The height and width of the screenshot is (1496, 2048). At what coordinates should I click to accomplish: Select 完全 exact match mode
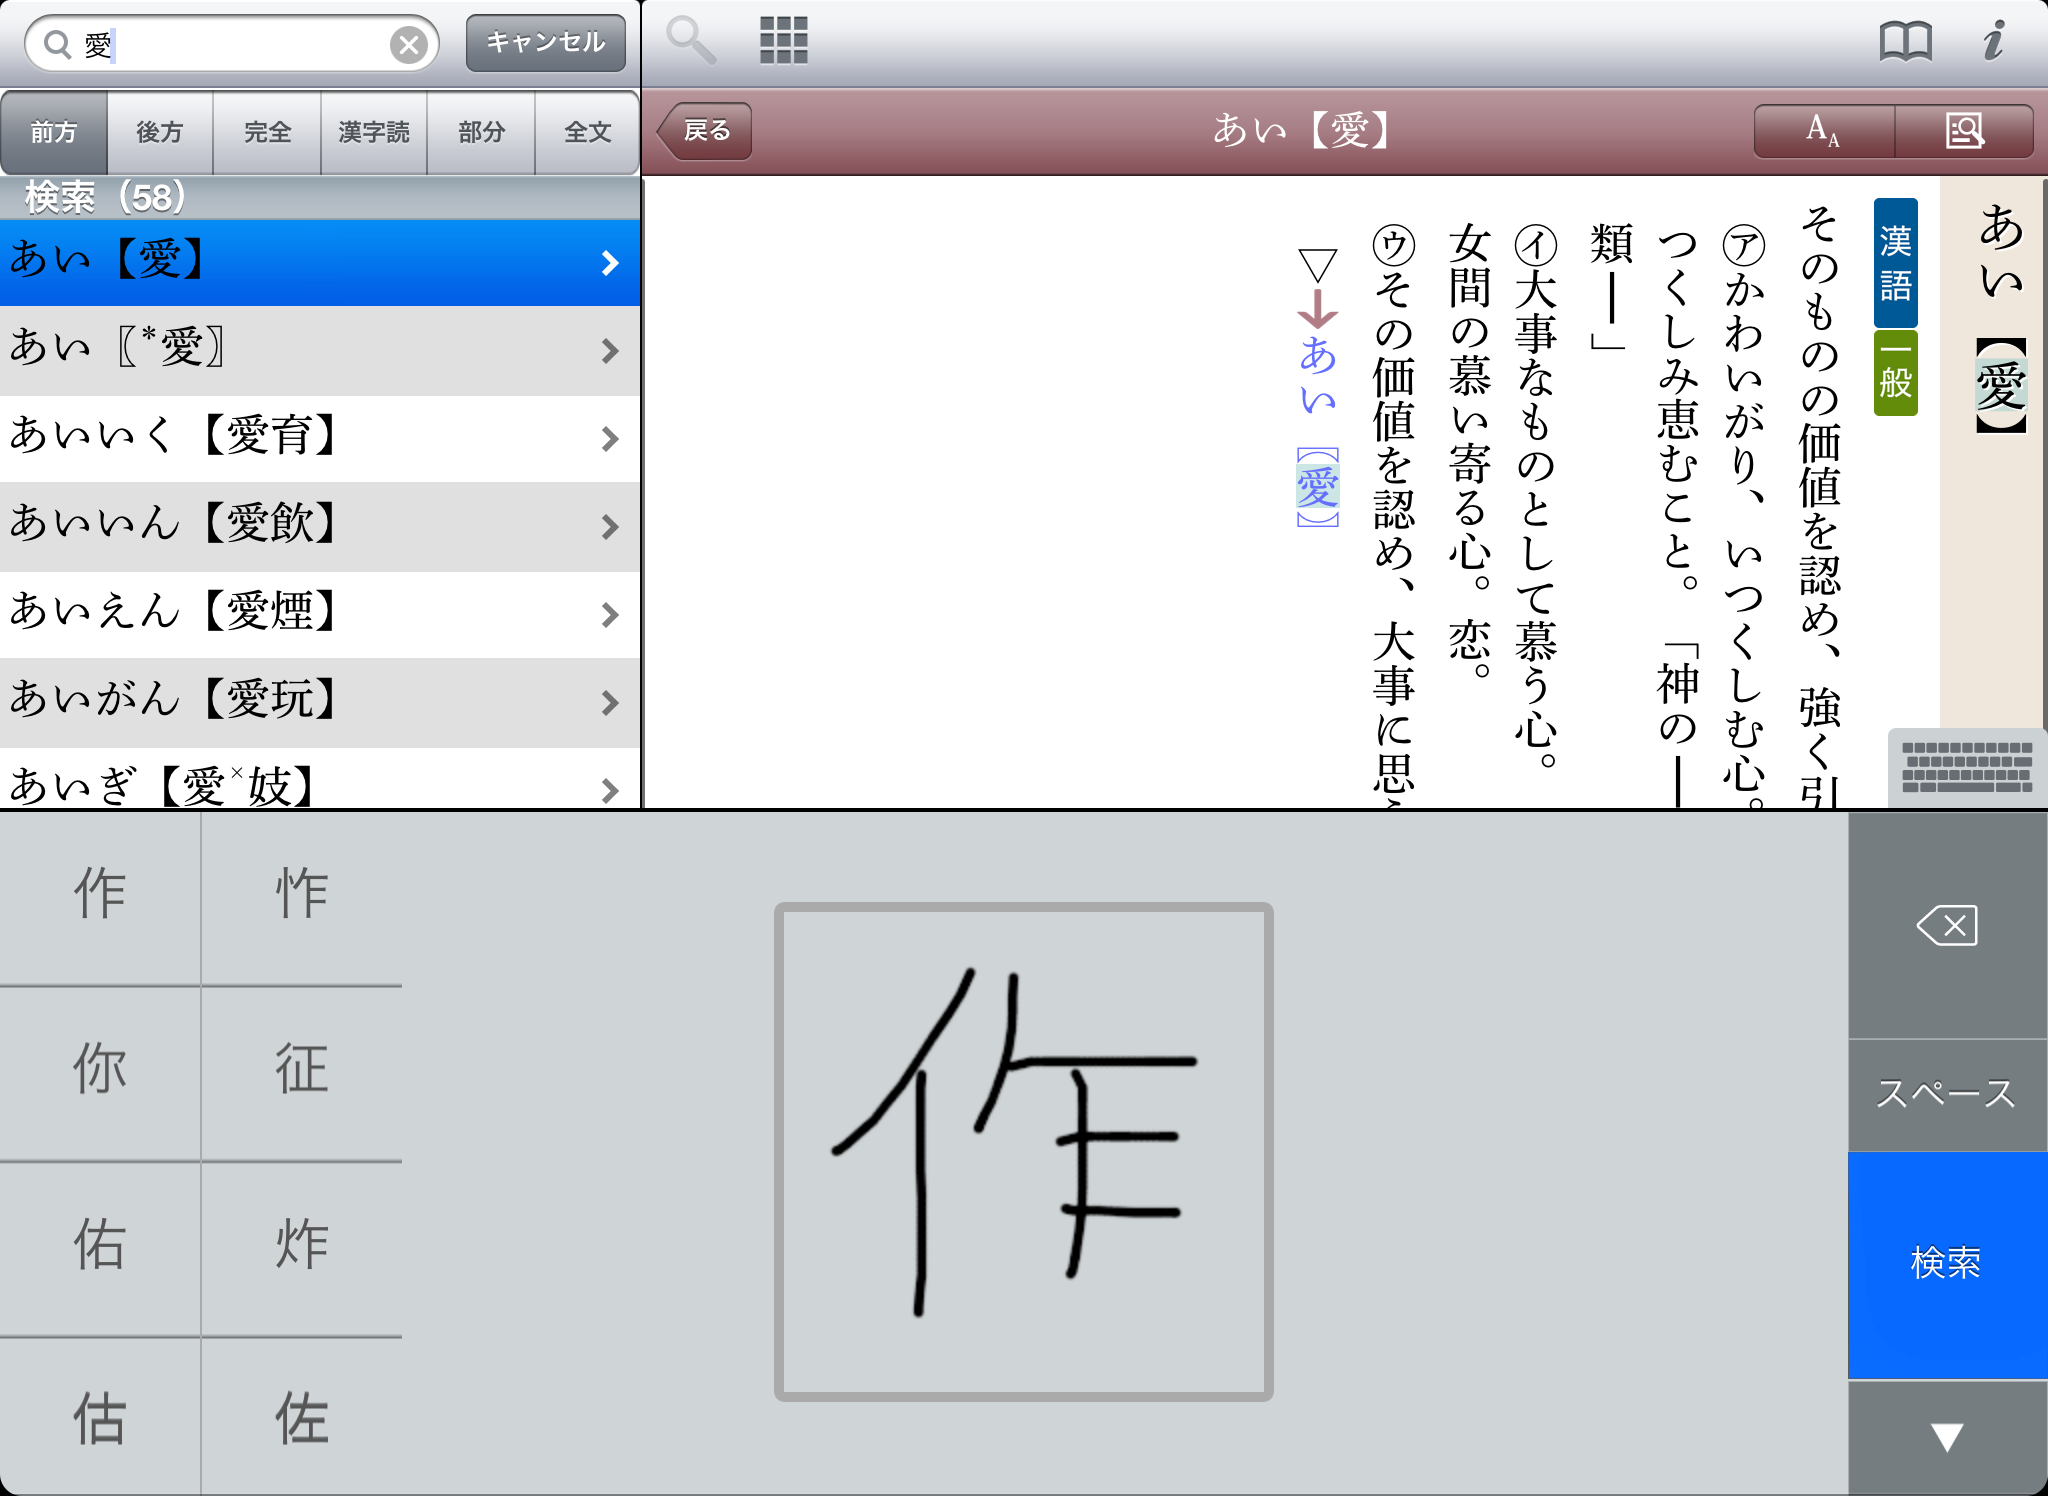click(267, 132)
